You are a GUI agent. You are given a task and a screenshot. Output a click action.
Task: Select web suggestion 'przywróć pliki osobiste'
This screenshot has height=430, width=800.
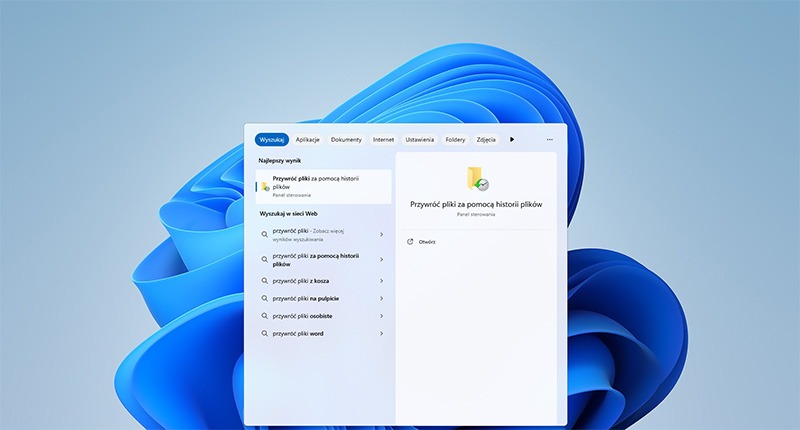[x=323, y=316]
